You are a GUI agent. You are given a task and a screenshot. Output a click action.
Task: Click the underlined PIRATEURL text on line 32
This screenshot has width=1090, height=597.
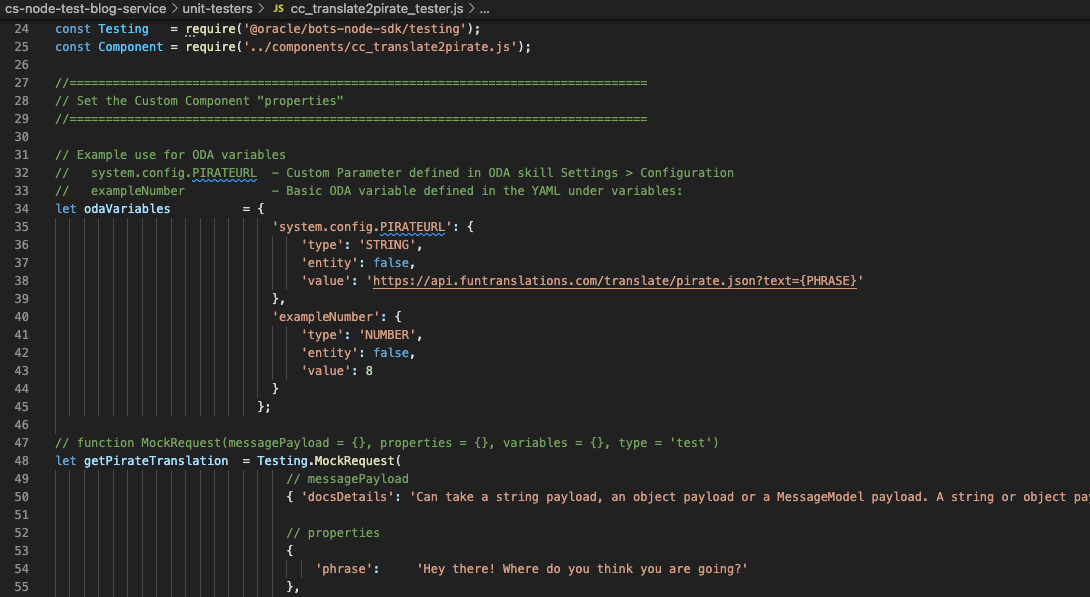(x=225, y=172)
